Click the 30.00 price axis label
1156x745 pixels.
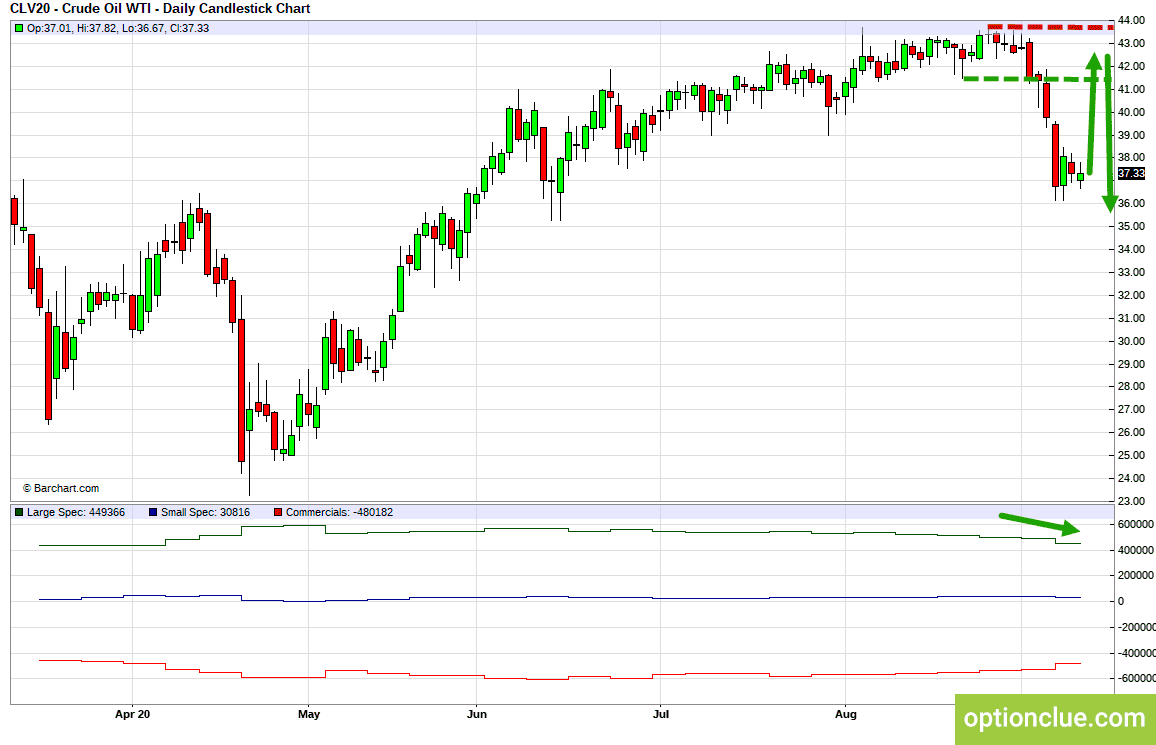tap(1132, 341)
